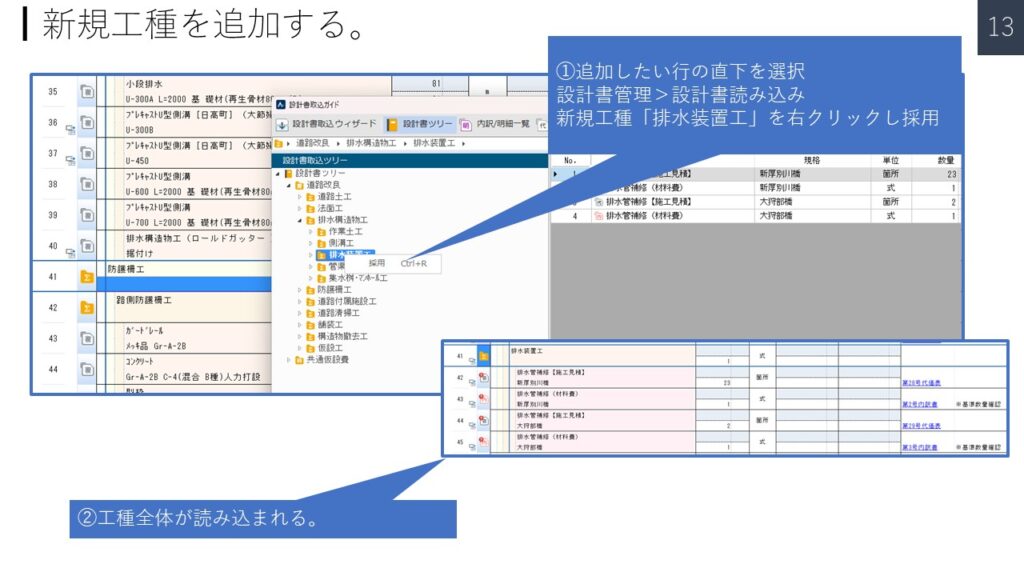Choose 採用 from the context menu
The height and width of the screenshot is (576, 1024).
pos(377,263)
